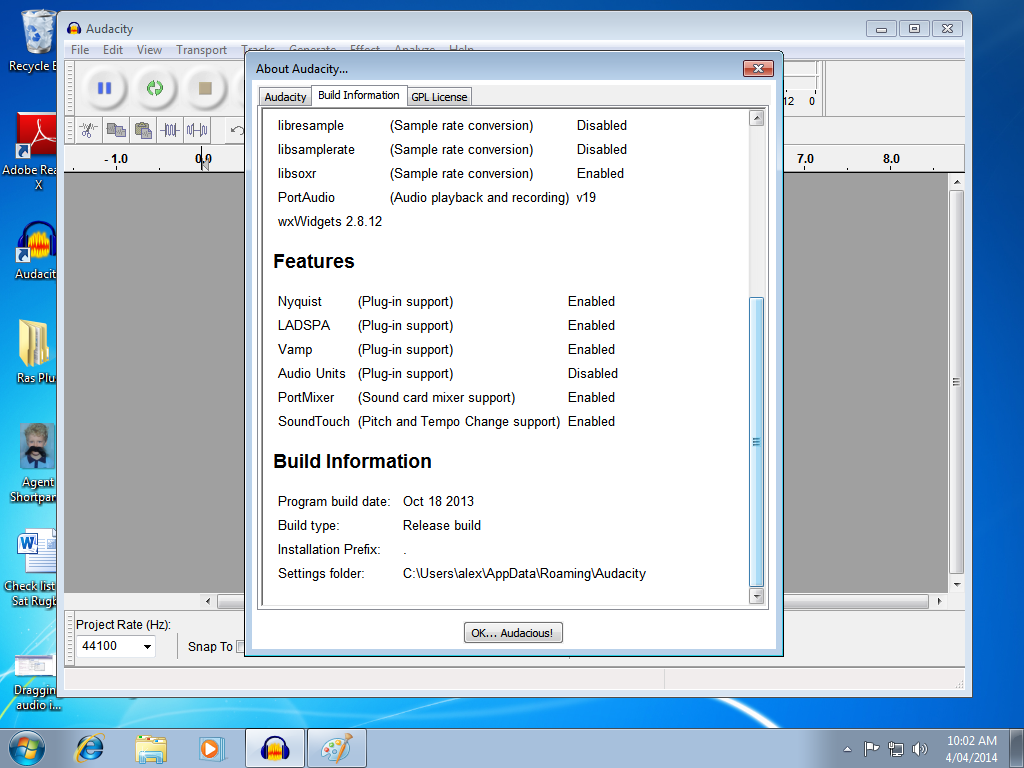Click the Pause button in the Audacity window
The width and height of the screenshot is (1024, 768).
coord(104,88)
